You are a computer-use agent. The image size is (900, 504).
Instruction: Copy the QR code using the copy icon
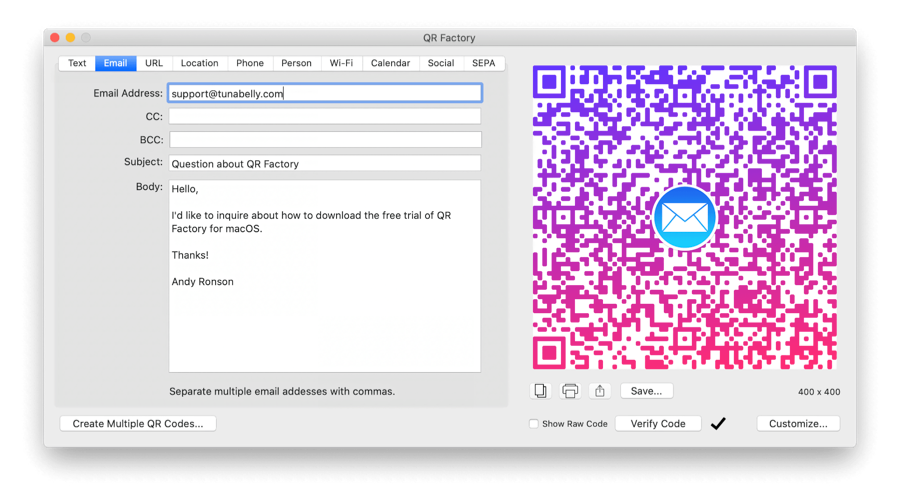pyautogui.click(x=540, y=391)
